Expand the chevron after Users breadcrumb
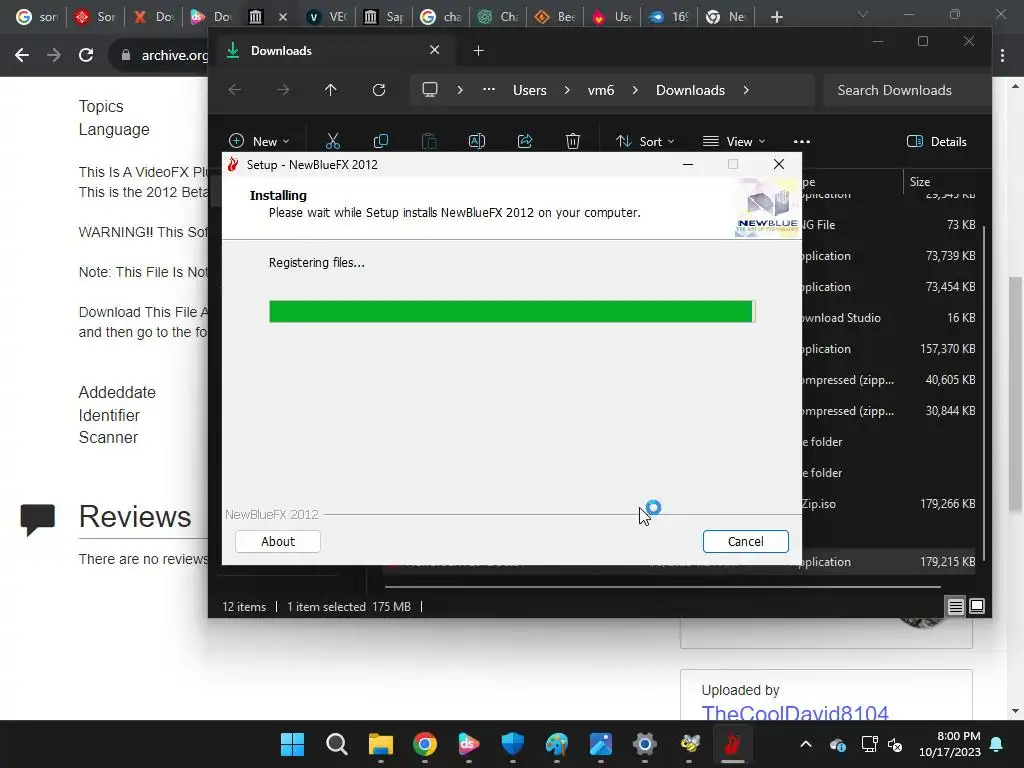The image size is (1024, 768). pos(567,90)
